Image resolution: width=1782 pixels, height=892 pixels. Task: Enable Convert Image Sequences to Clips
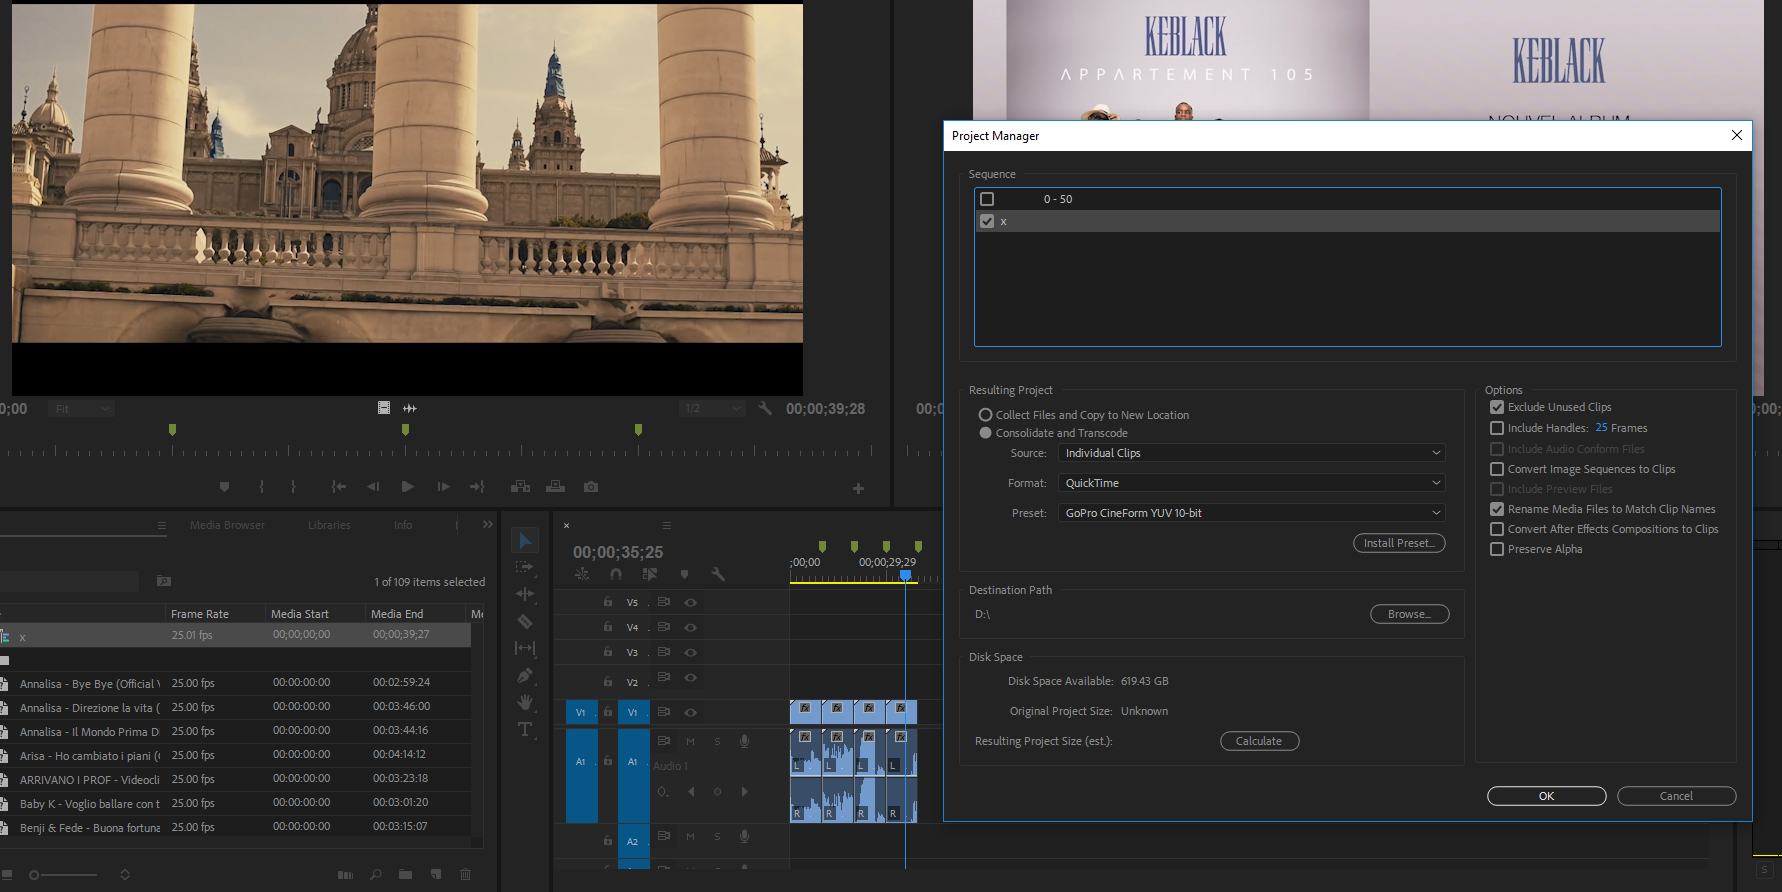click(1497, 469)
